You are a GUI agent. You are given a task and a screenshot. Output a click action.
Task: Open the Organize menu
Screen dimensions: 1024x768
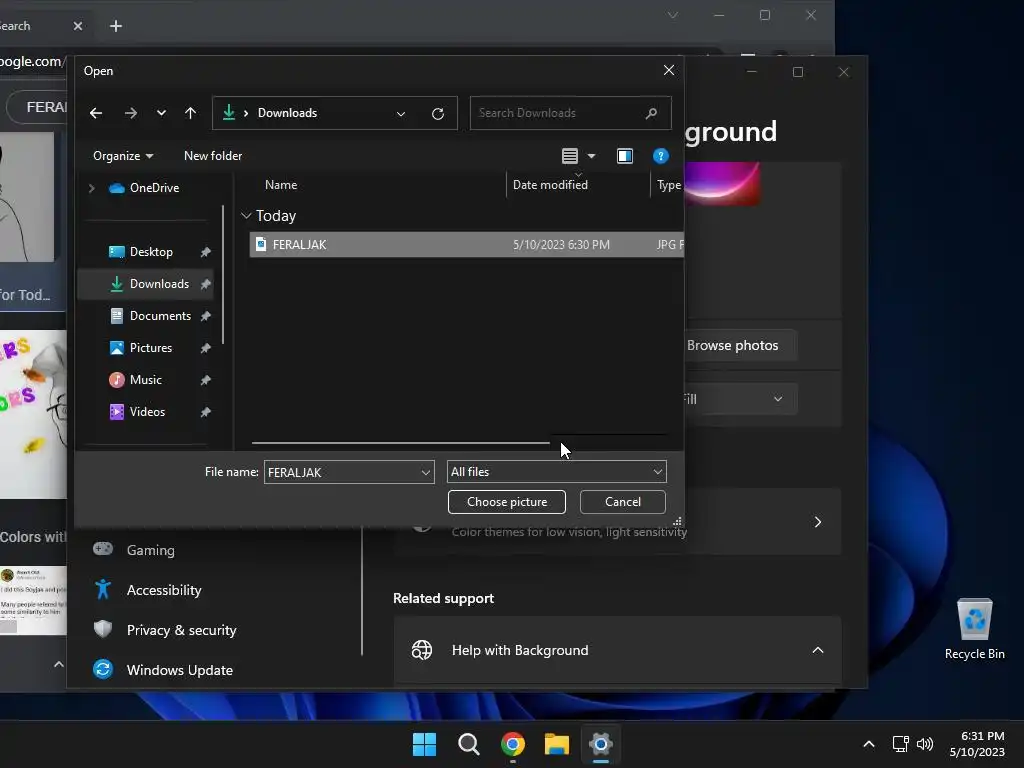click(x=123, y=156)
